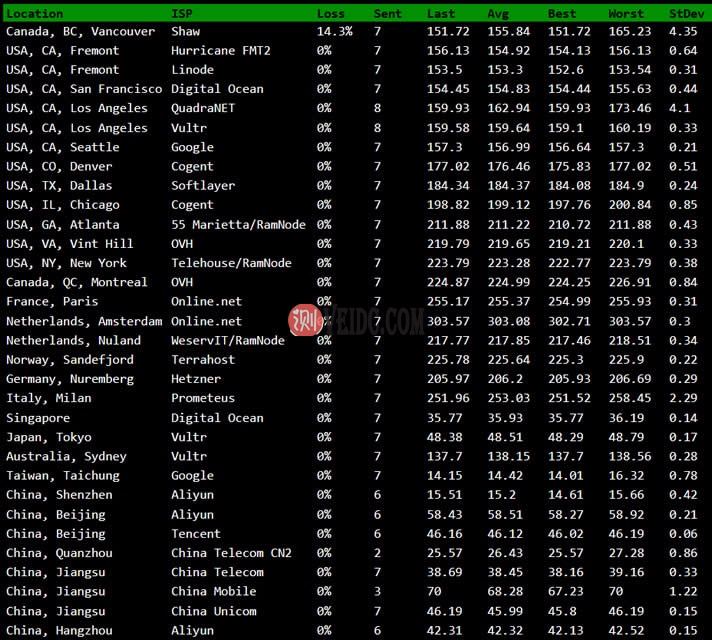Click the Location column header
Viewport: 712px width, 640px height.
pos(35,14)
